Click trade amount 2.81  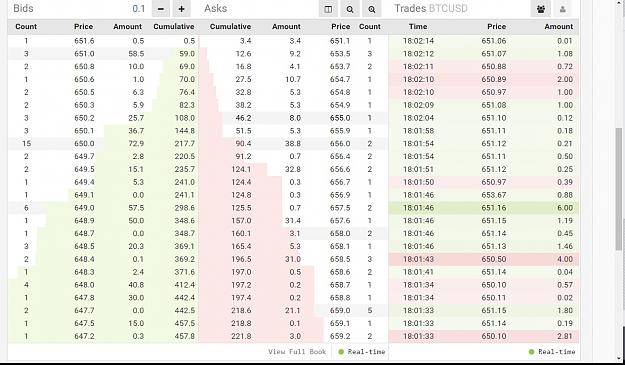coord(565,336)
